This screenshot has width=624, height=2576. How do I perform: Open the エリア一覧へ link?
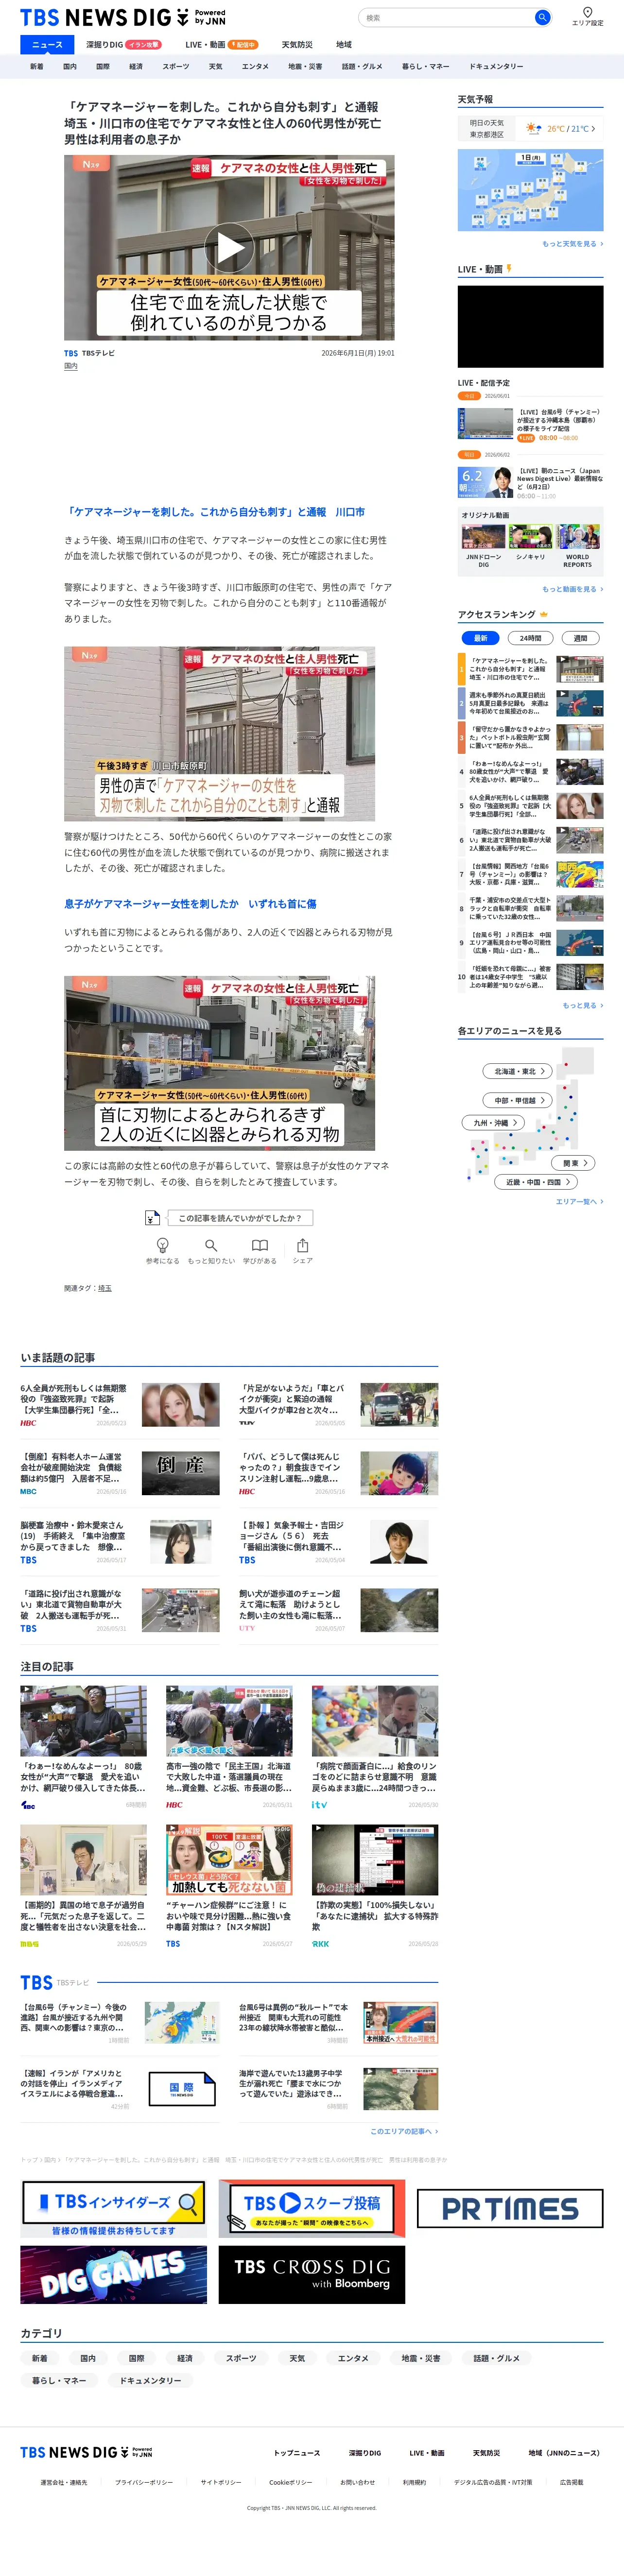click(x=579, y=1202)
